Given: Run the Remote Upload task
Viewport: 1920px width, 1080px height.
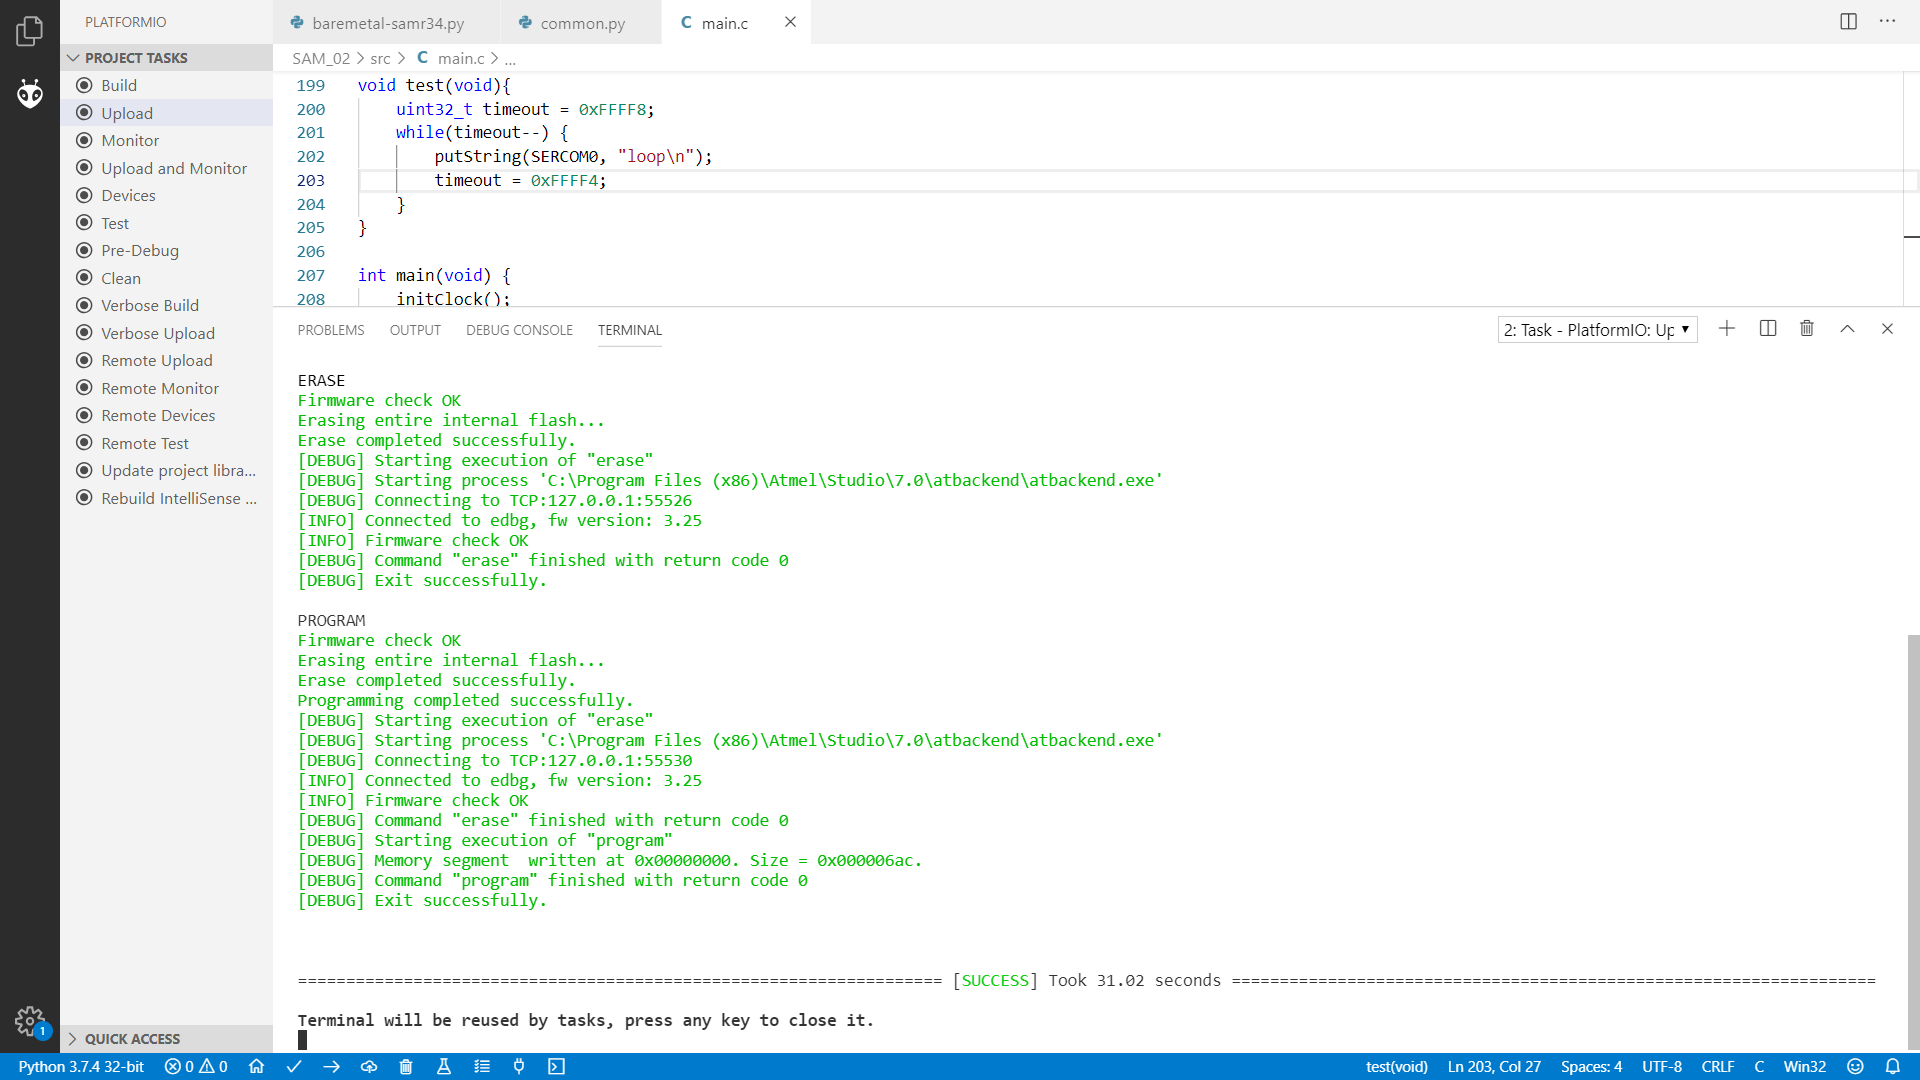Looking at the screenshot, I should point(166,360).
